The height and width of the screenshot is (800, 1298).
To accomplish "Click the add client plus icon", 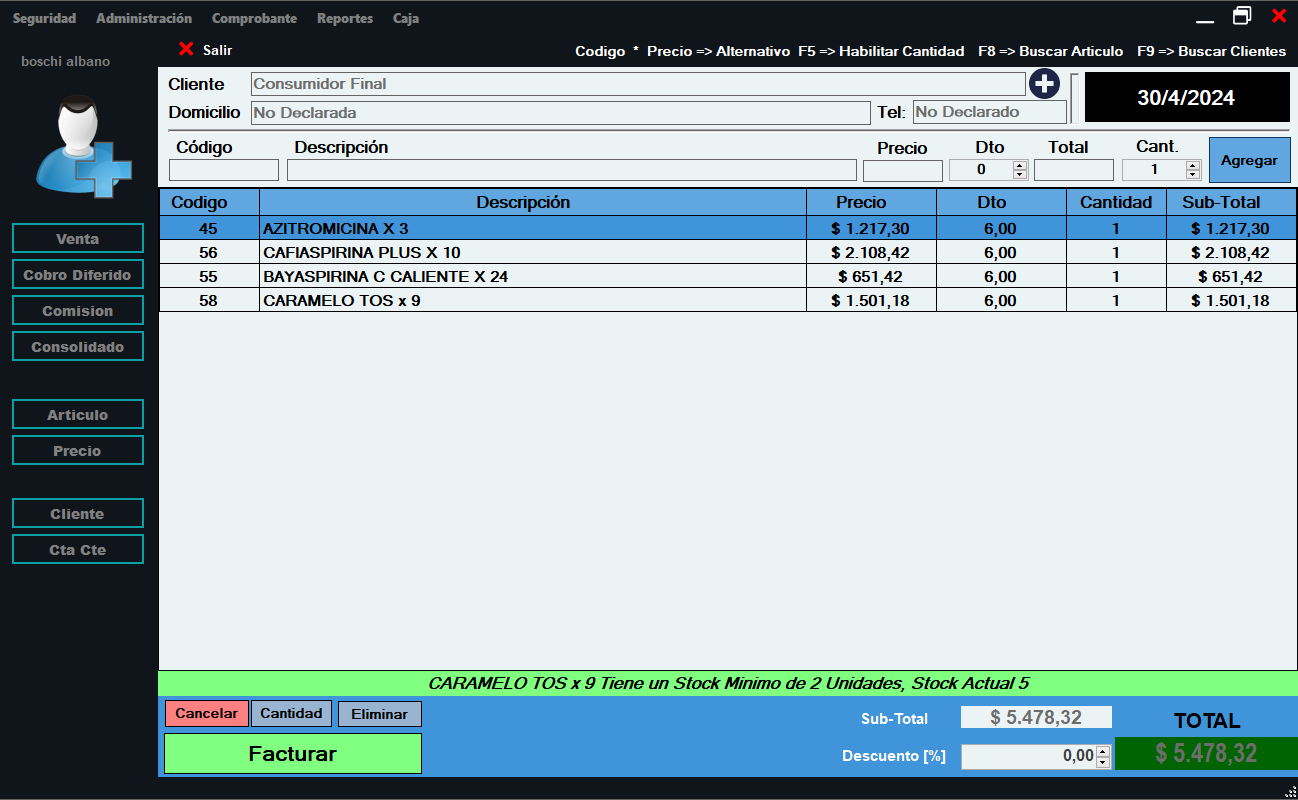I will [1044, 84].
